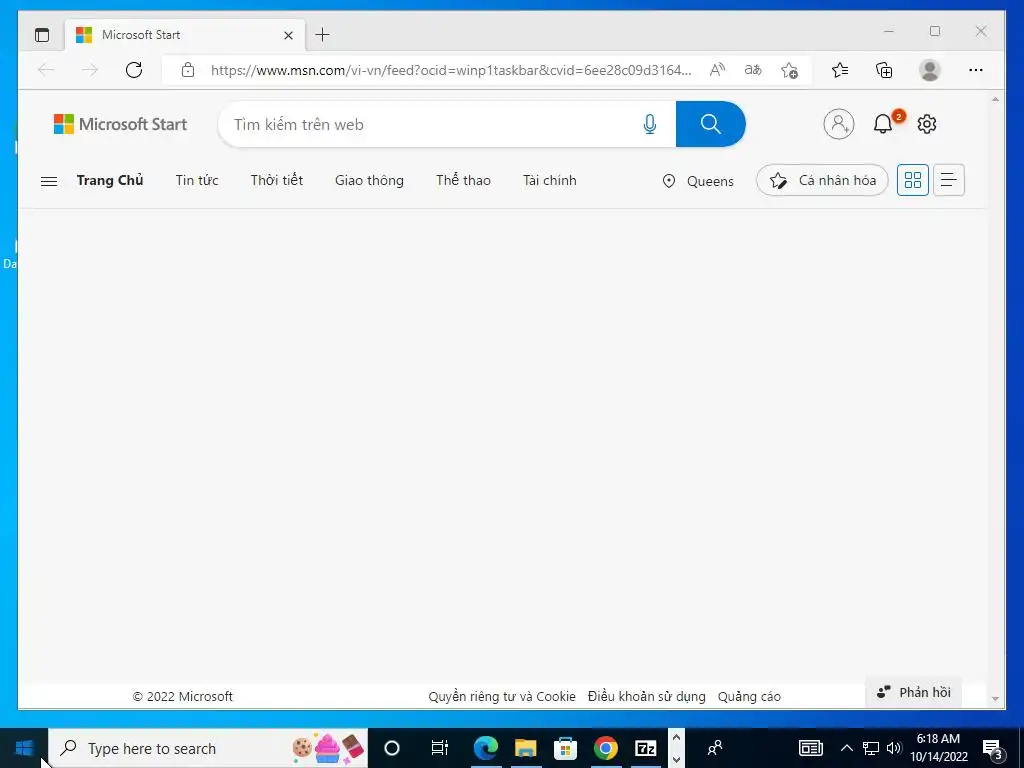Open Điều khoản sử dụng link
Image resolution: width=1024 pixels, height=768 pixels.
647,696
